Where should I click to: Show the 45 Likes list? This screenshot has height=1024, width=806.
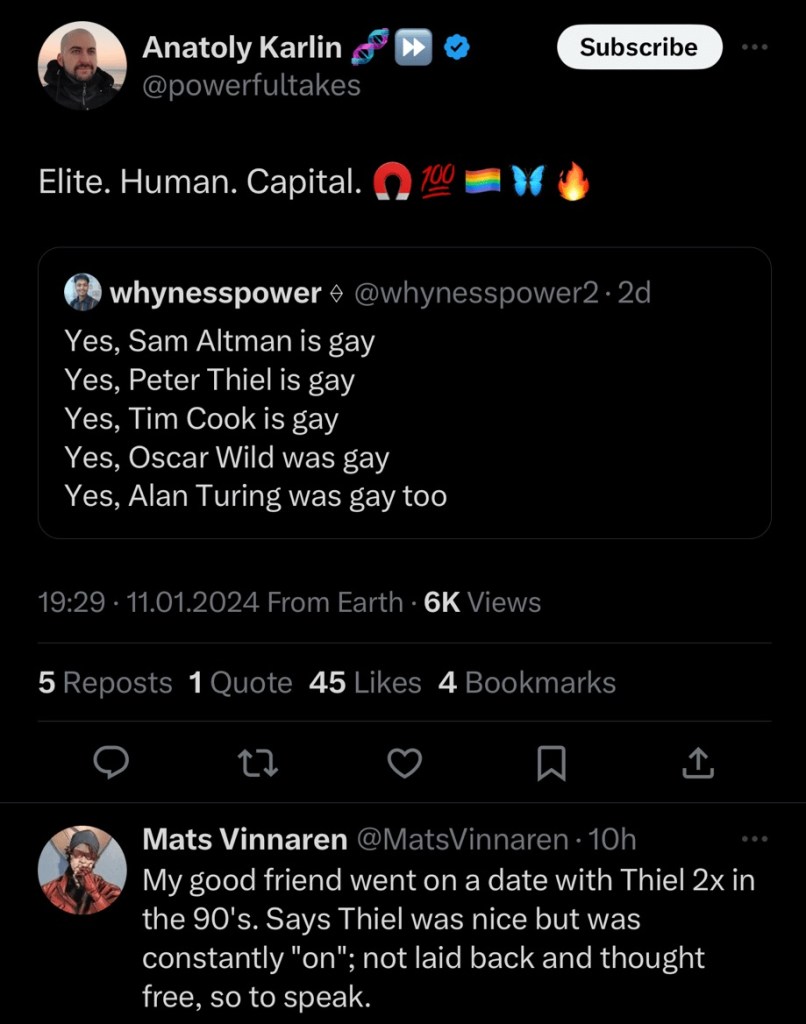click(x=365, y=683)
